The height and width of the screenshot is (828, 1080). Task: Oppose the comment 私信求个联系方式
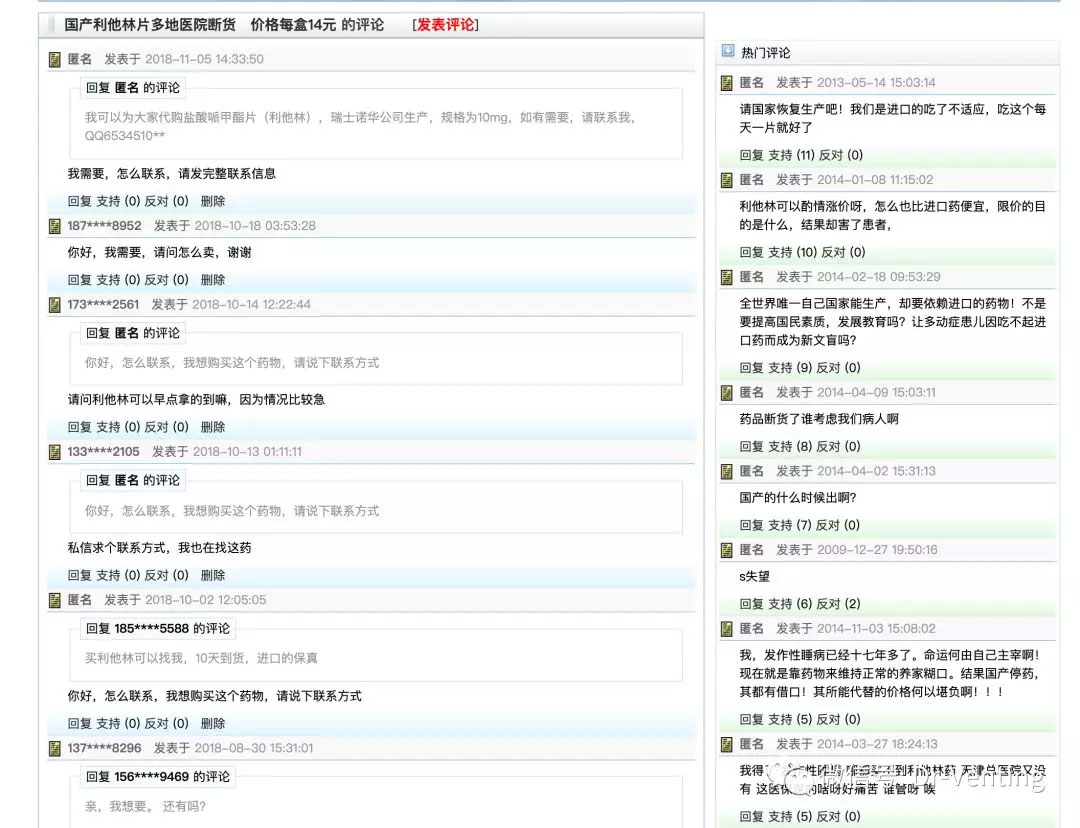click(167, 575)
